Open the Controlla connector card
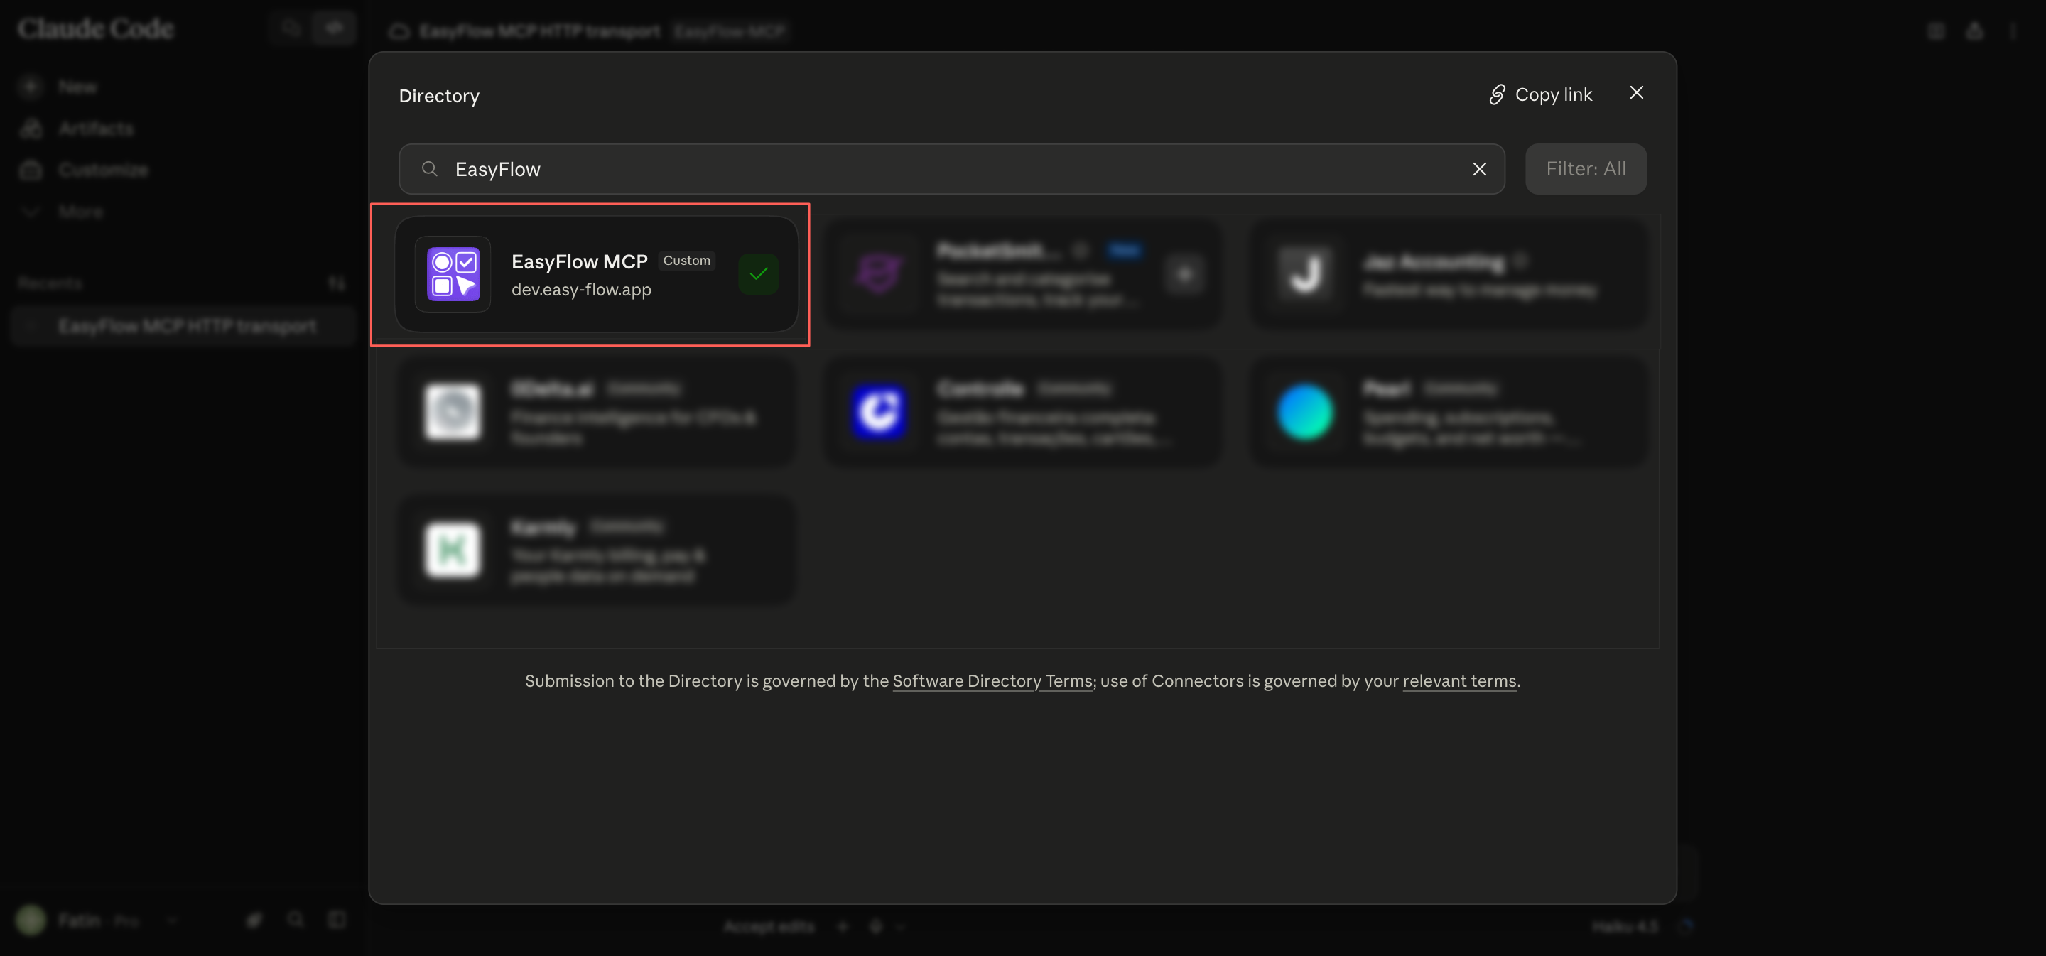The width and height of the screenshot is (2046, 956). 1022,411
